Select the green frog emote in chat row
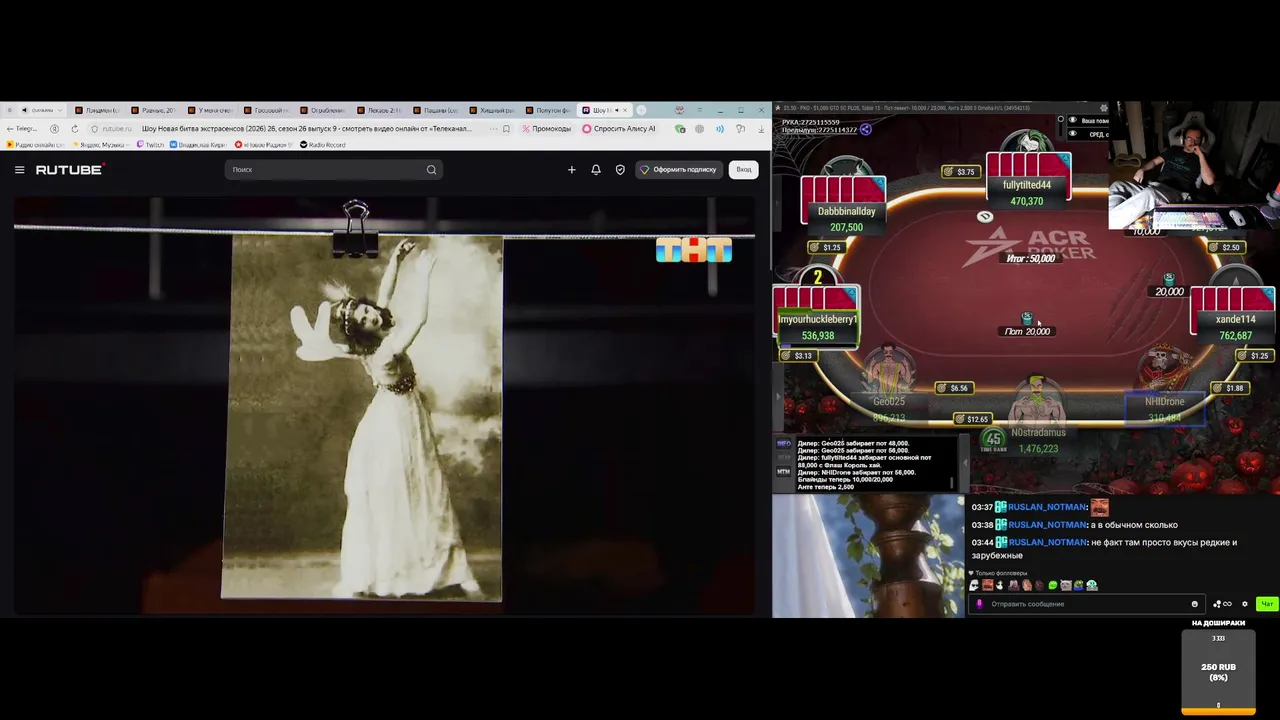The width and height of the screenshot is (1280, 720). [1052, 586]
